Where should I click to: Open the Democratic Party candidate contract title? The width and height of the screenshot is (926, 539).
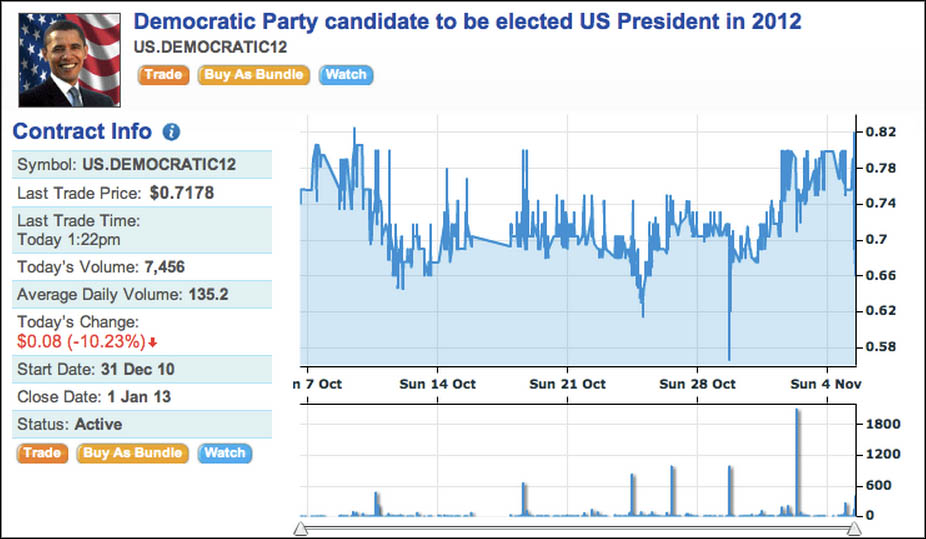tap(467, 21)
